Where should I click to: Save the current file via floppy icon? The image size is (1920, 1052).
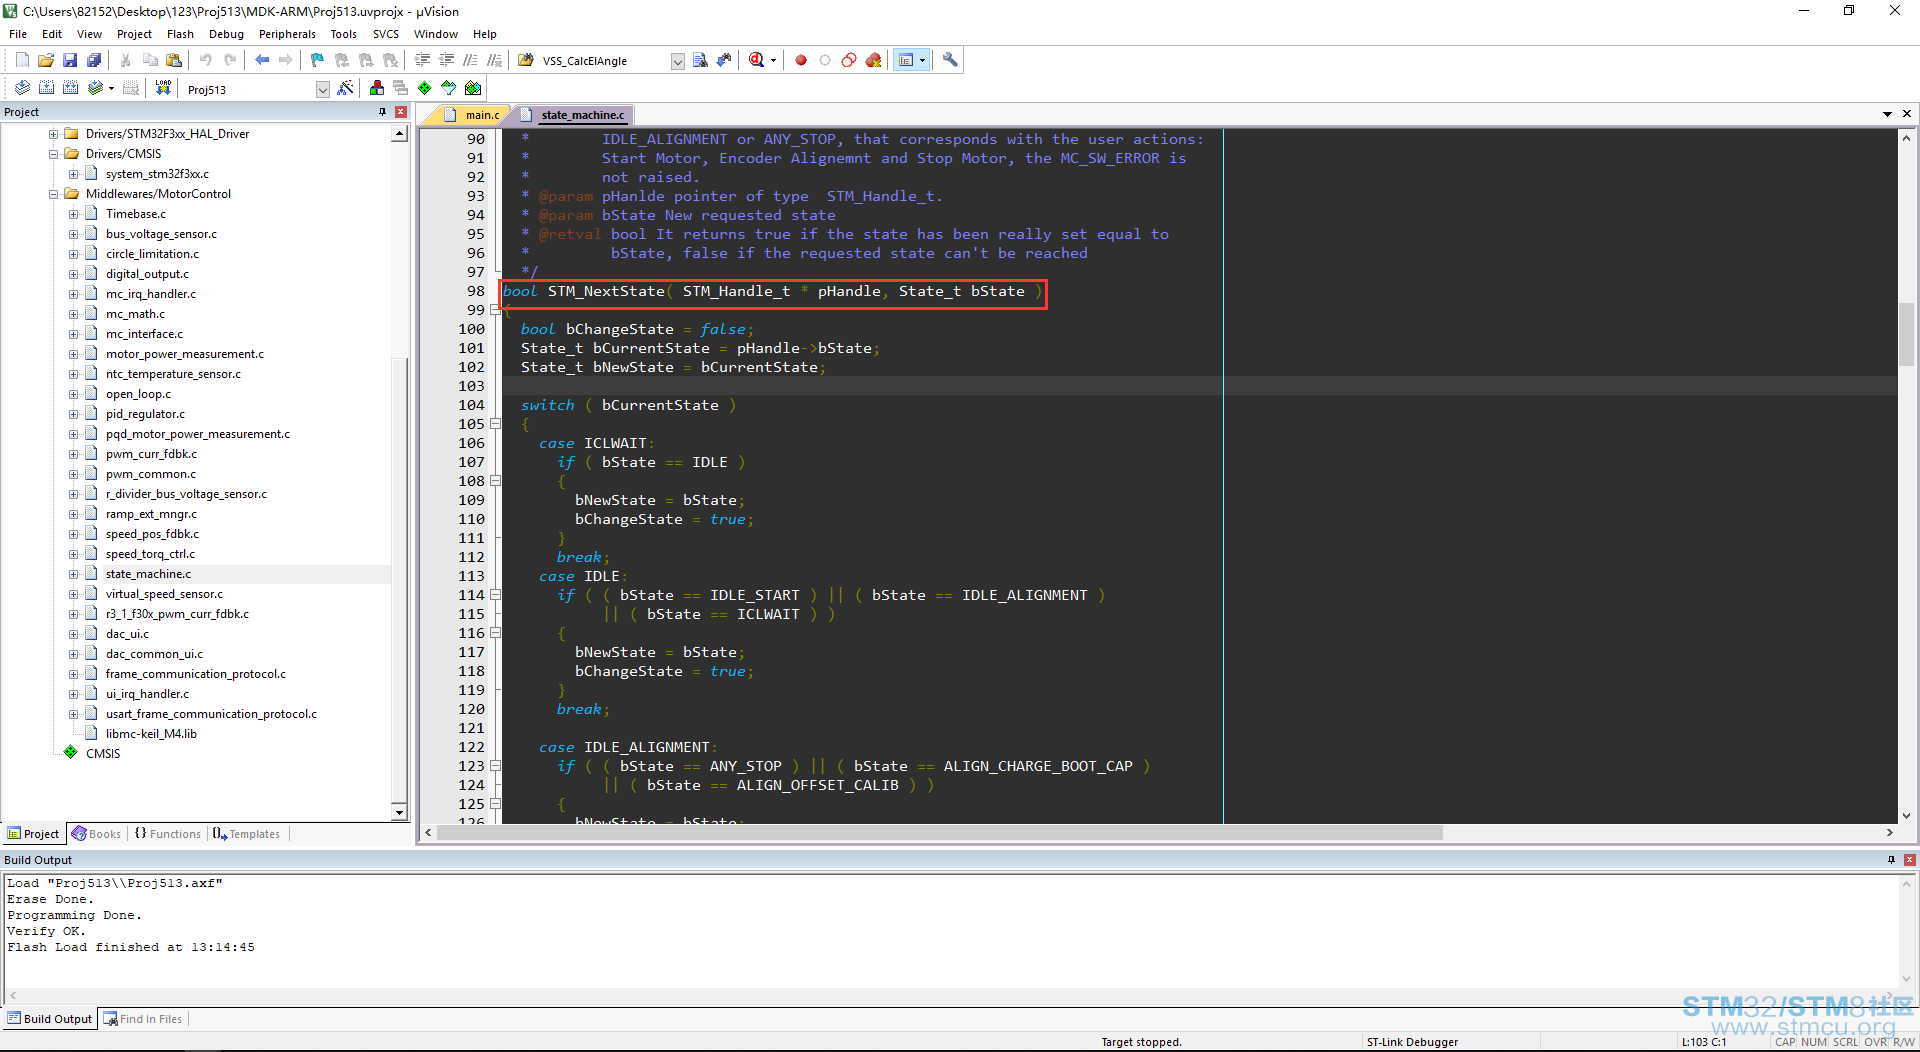coord(70,60)
